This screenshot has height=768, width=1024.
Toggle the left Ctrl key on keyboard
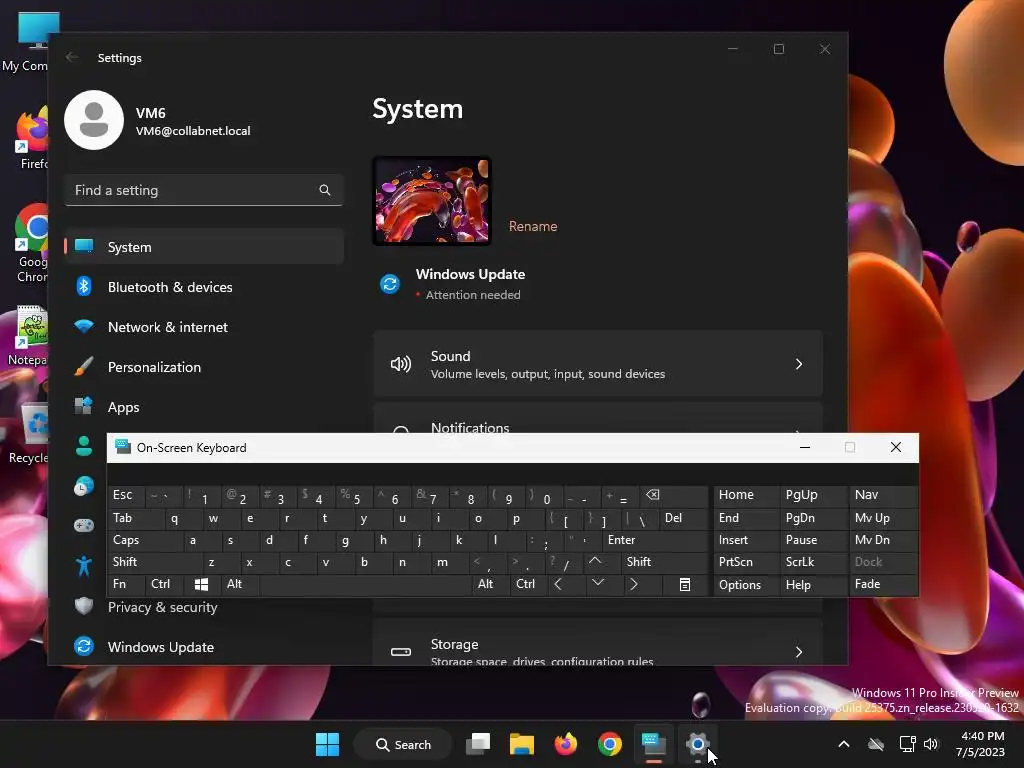tap(163, 584)
